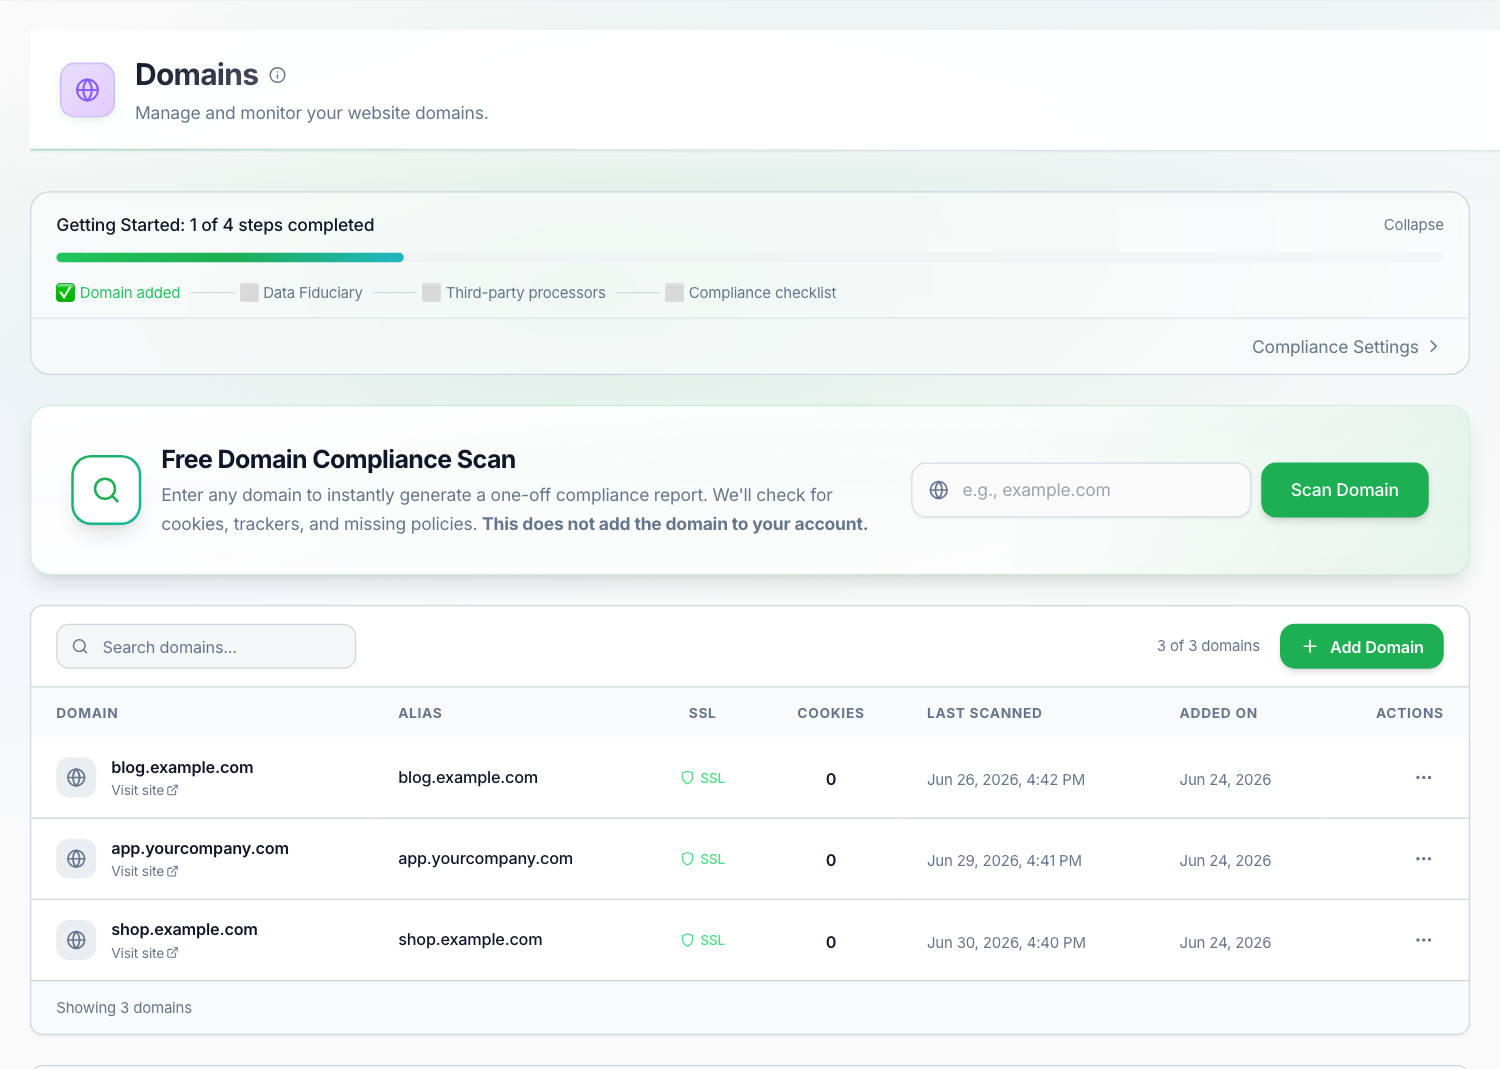Viewport: 1500px width, 1069px height.
Task: Click the search magnifier in Search domains box
Action: 80,647
